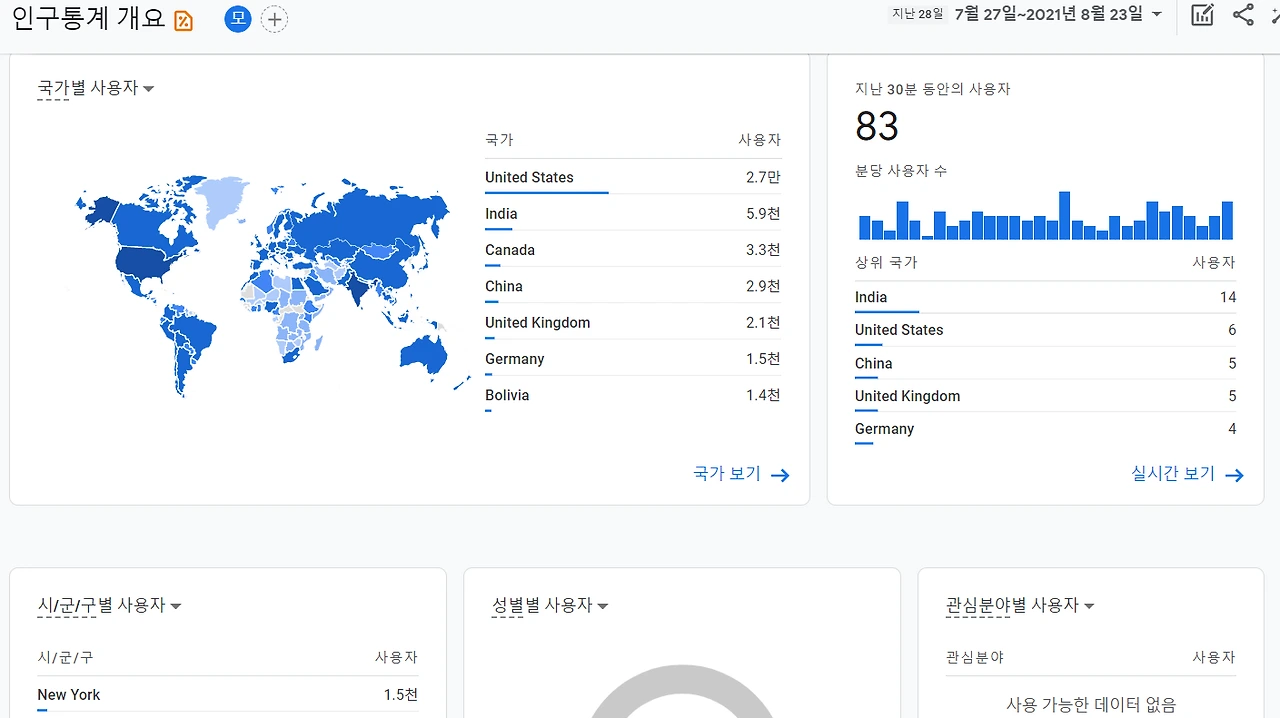Screen dimensions: 1280x718
Task: Select India in realtime top countries
Action: click(1046, 297)
